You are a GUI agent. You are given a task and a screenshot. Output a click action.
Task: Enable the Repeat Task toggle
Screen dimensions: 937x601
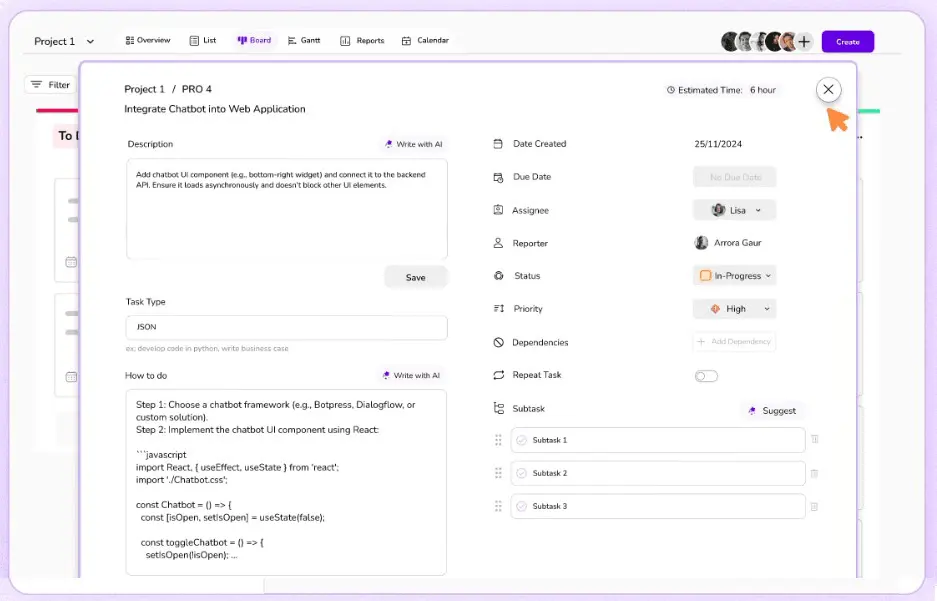(x=706, y=376)
